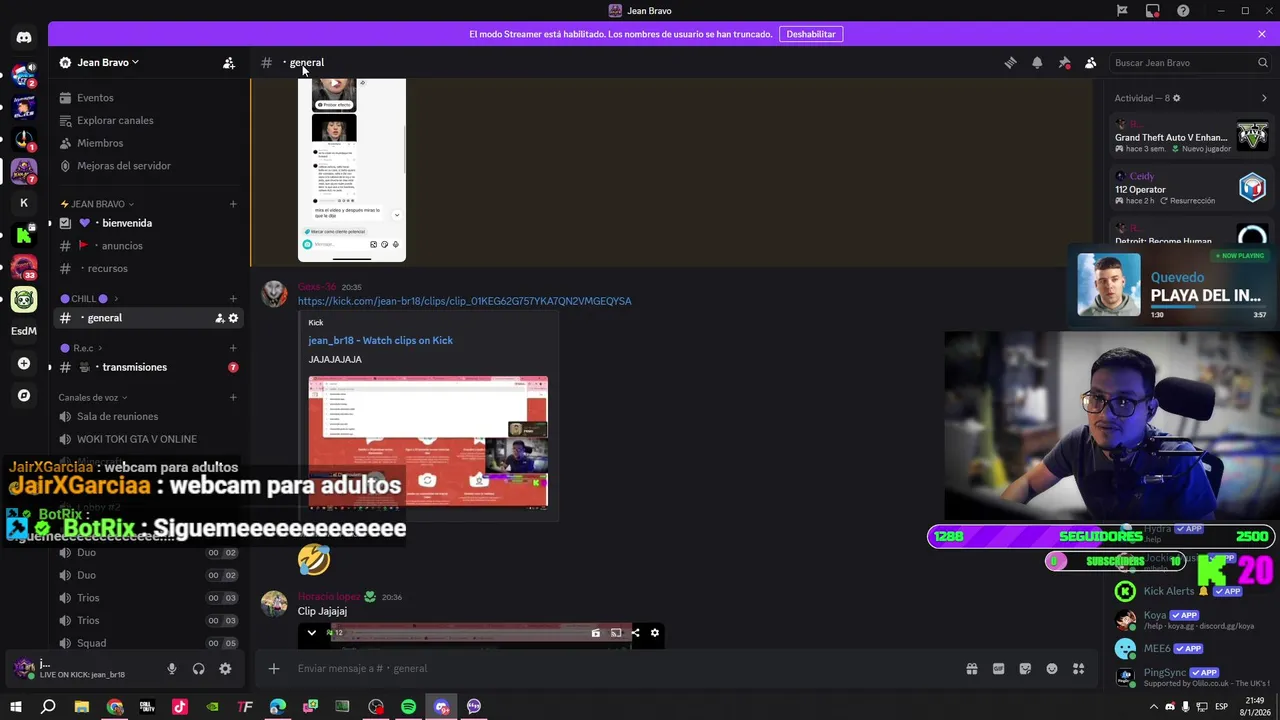
Task: Open user settings gear icon
Action: click(x=225, y=669)
